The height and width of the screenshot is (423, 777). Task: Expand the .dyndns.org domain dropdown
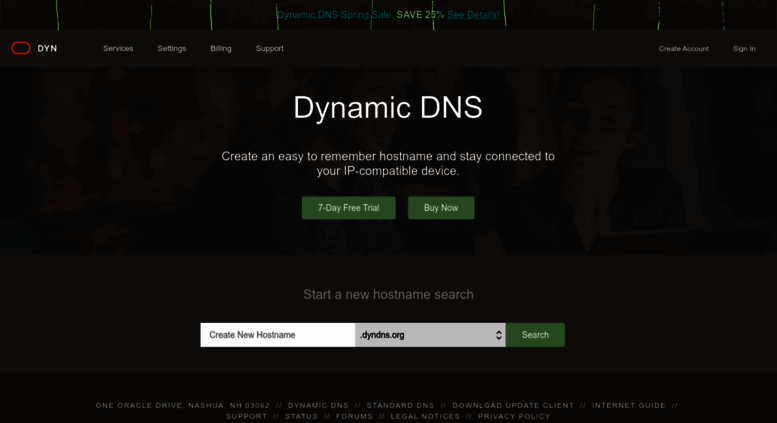tap(430, 335)
